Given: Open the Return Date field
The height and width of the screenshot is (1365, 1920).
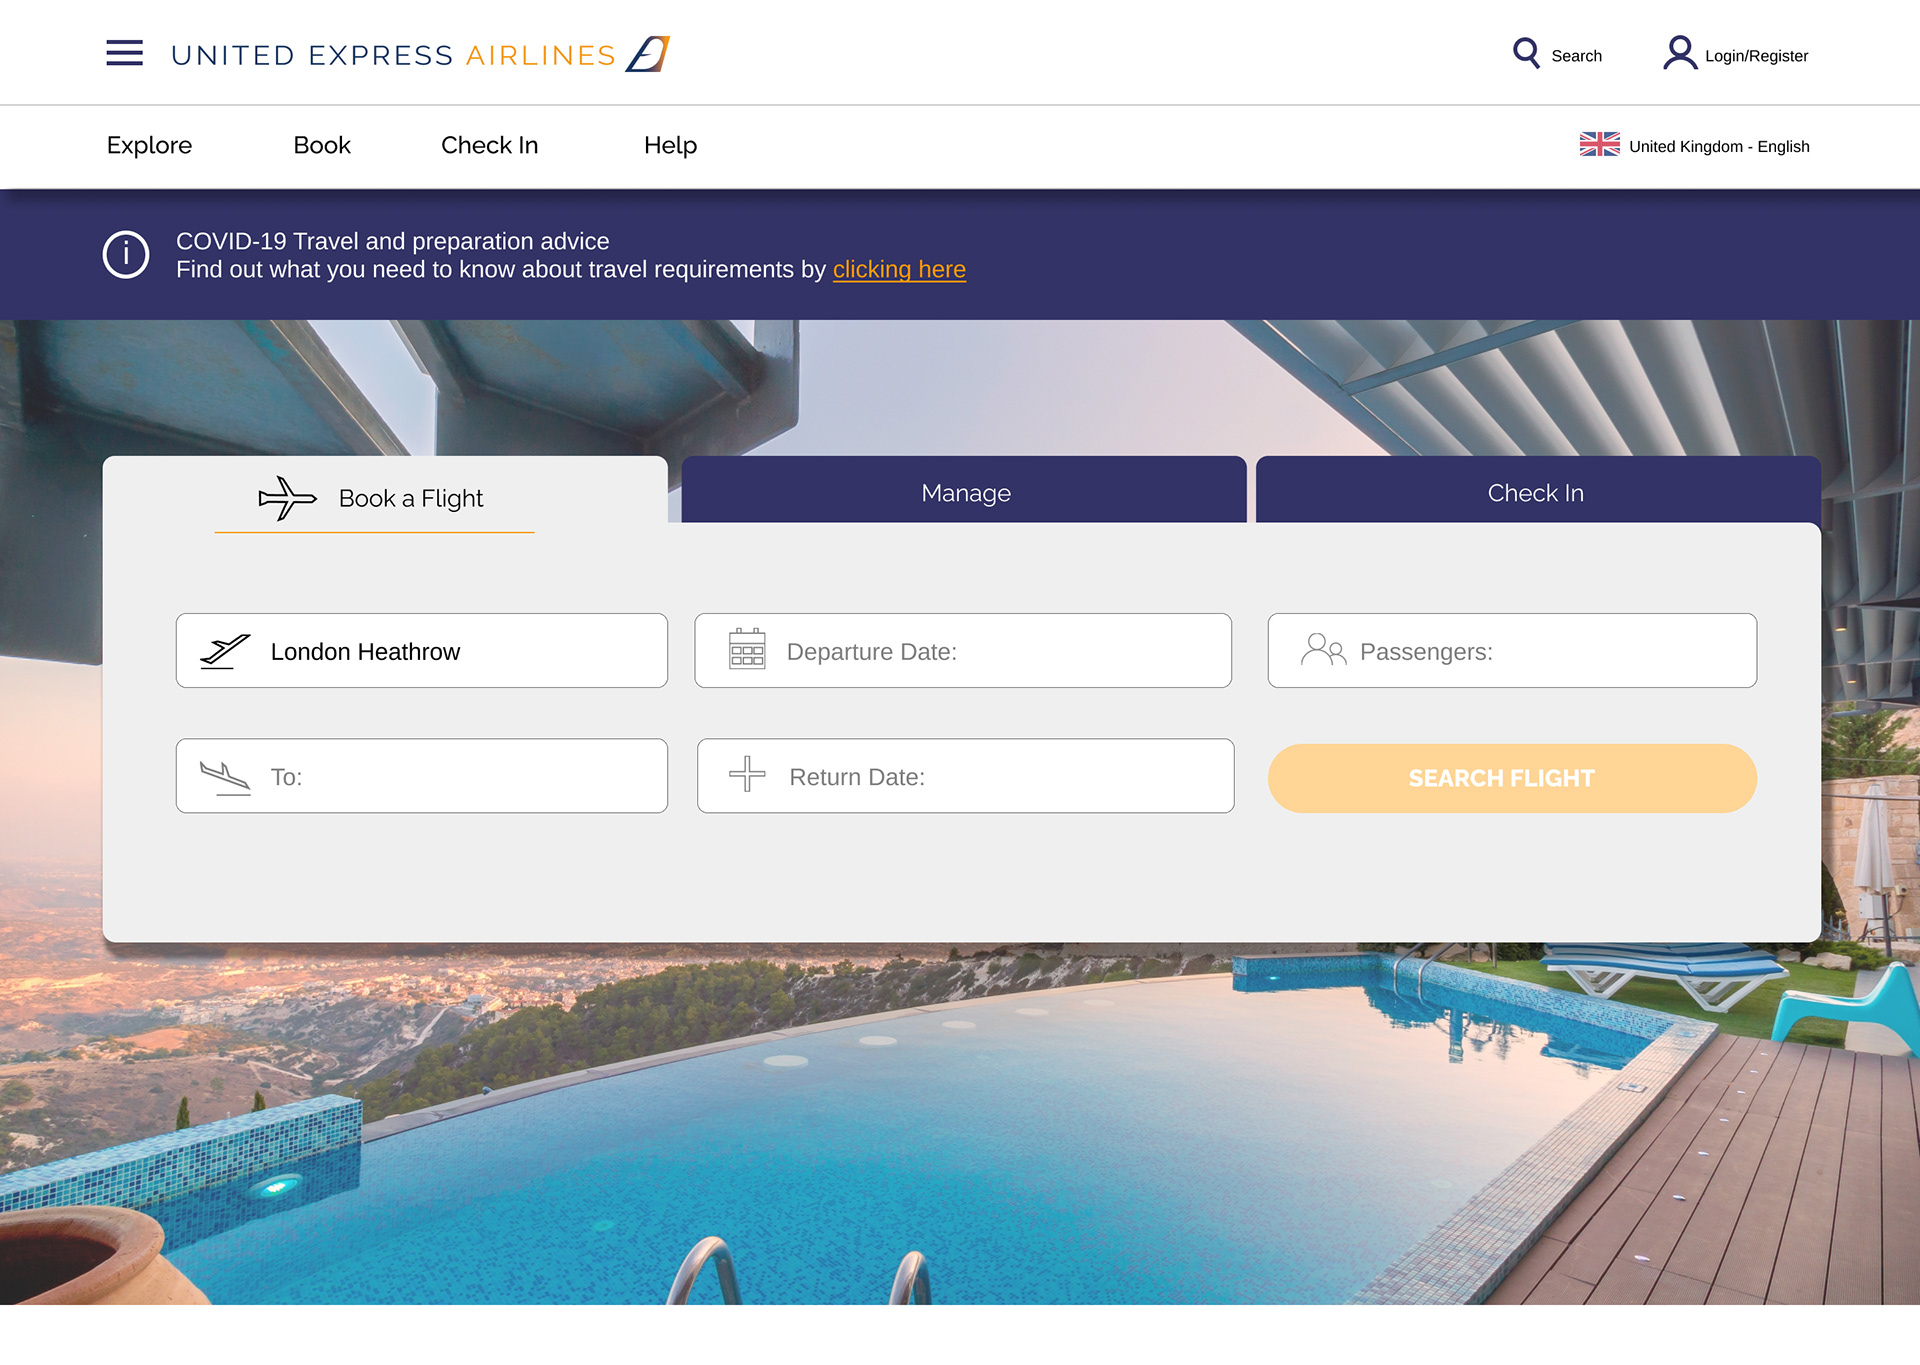Looking at the screenshot, I should [965, 776].
